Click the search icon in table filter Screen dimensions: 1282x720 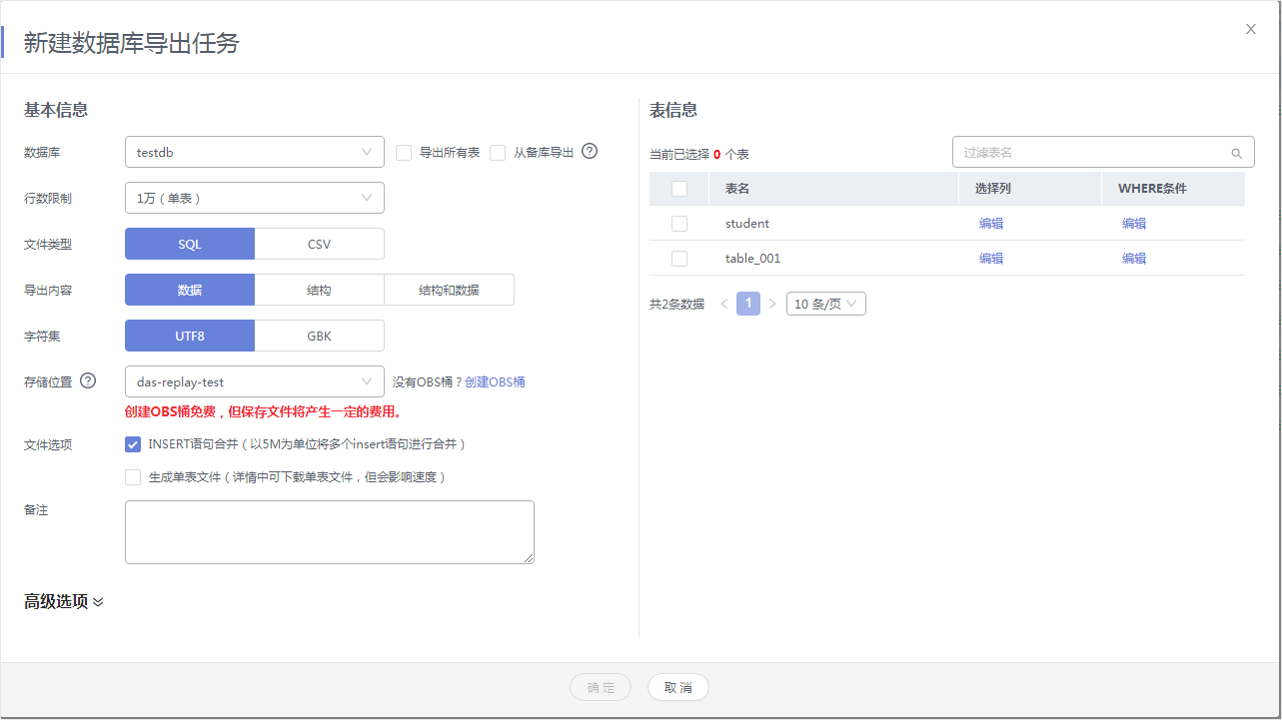pos(1237,153)
